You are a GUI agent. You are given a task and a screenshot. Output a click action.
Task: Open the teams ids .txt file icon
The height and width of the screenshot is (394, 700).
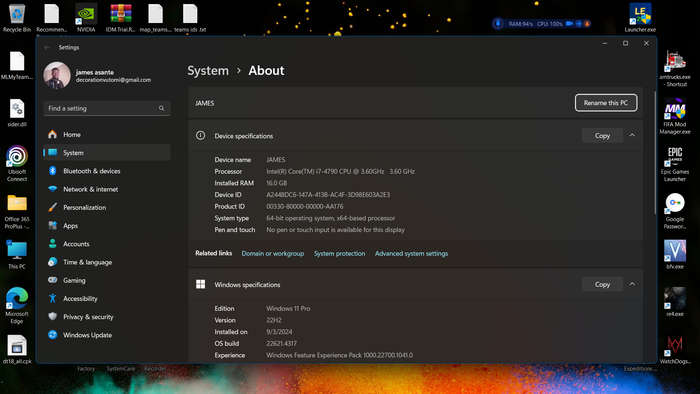(x=190, y=18)
